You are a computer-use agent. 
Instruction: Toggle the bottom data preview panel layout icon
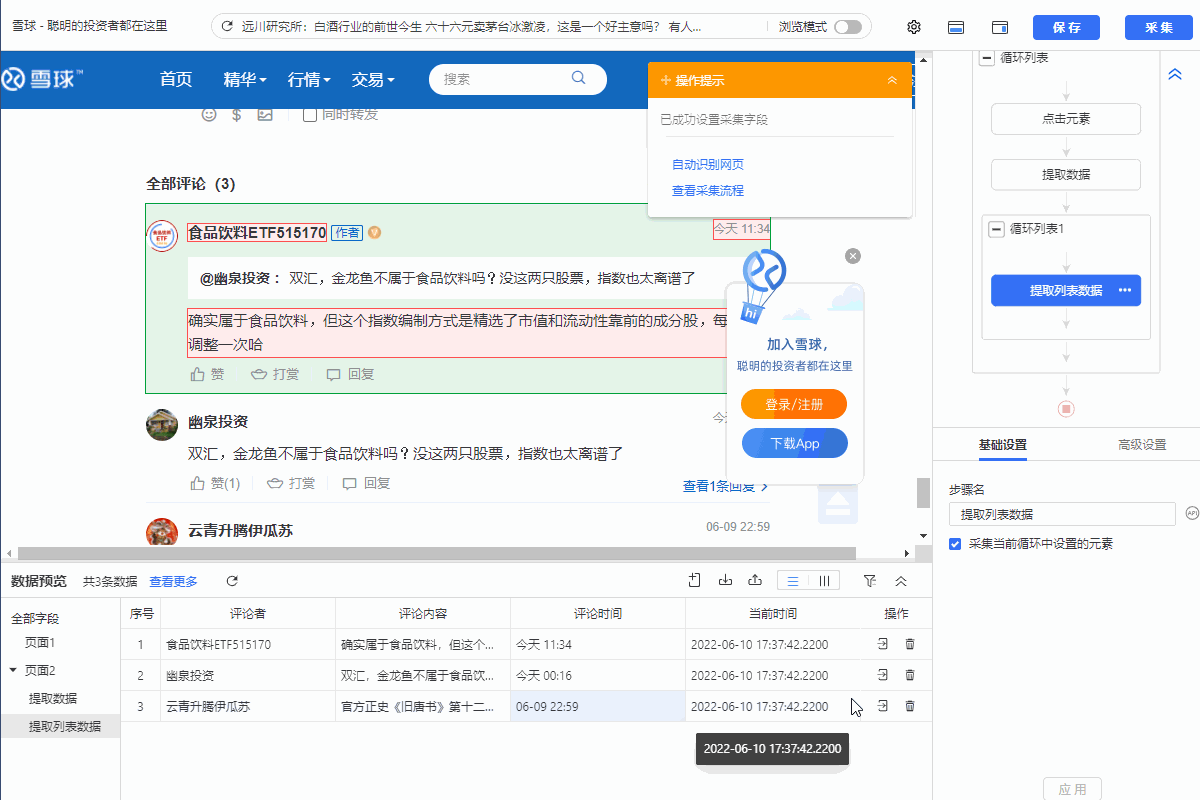click(x=956, y=27)
